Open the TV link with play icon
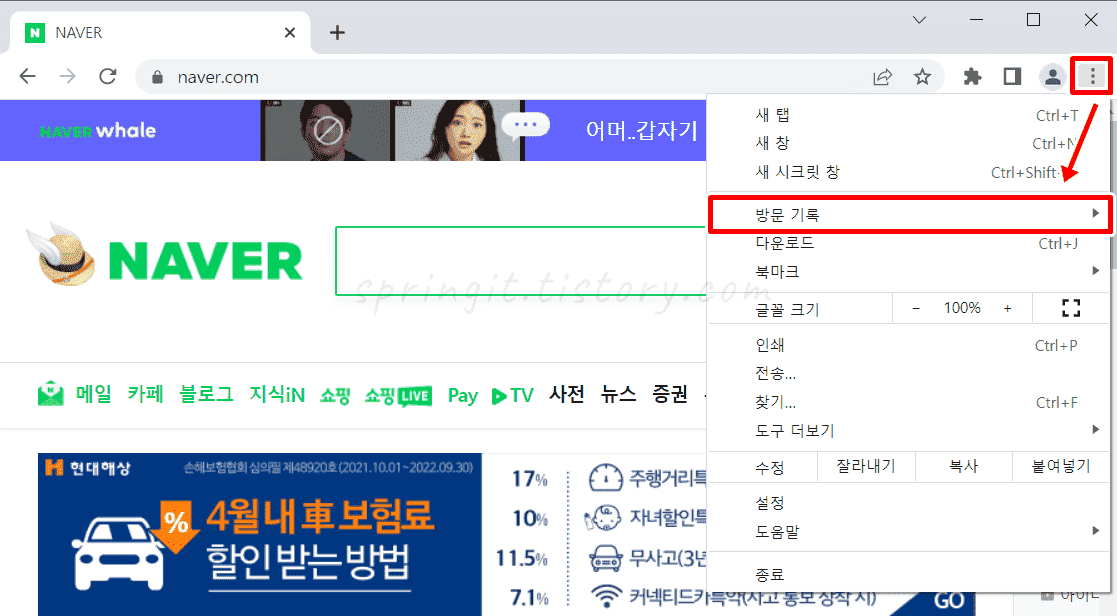The image size is (1117, 616). 512,395
